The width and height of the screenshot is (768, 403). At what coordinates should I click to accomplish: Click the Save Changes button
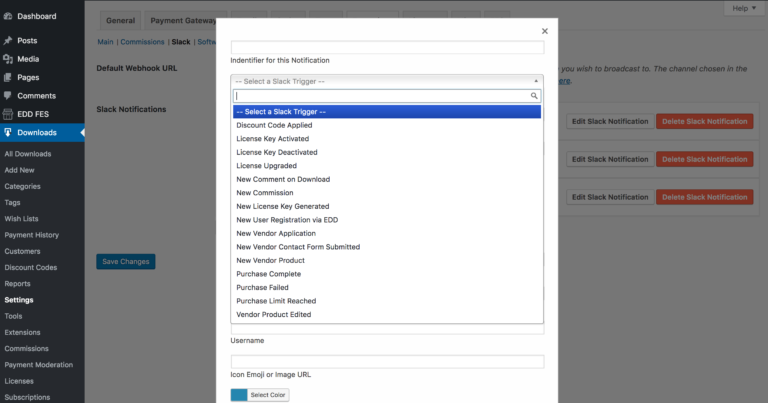click(126, 261)
